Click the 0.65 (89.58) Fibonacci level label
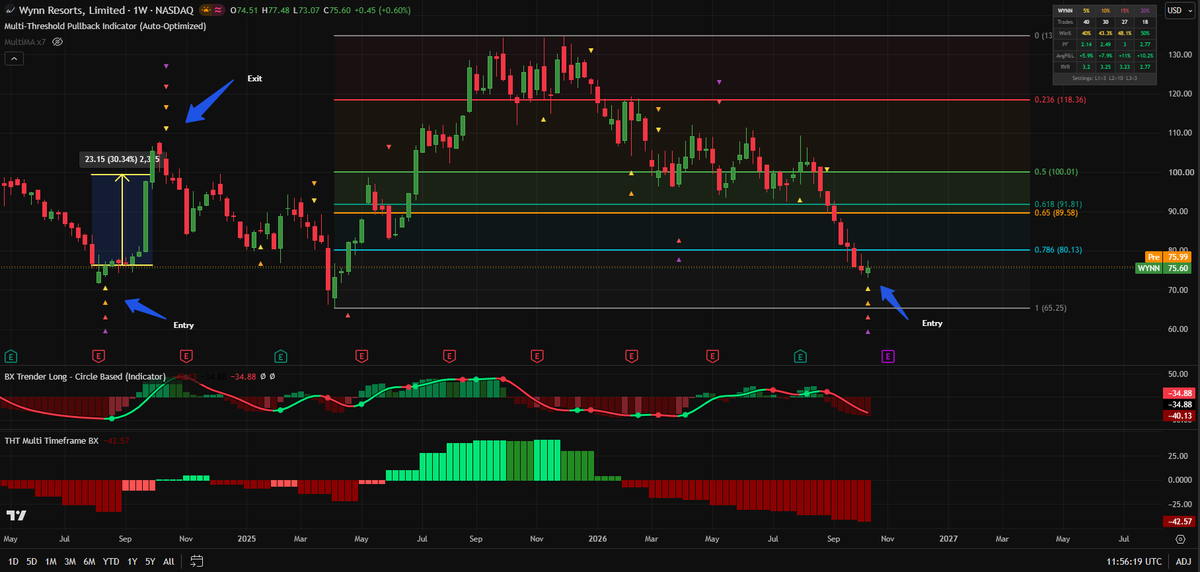 (1058, 212)
